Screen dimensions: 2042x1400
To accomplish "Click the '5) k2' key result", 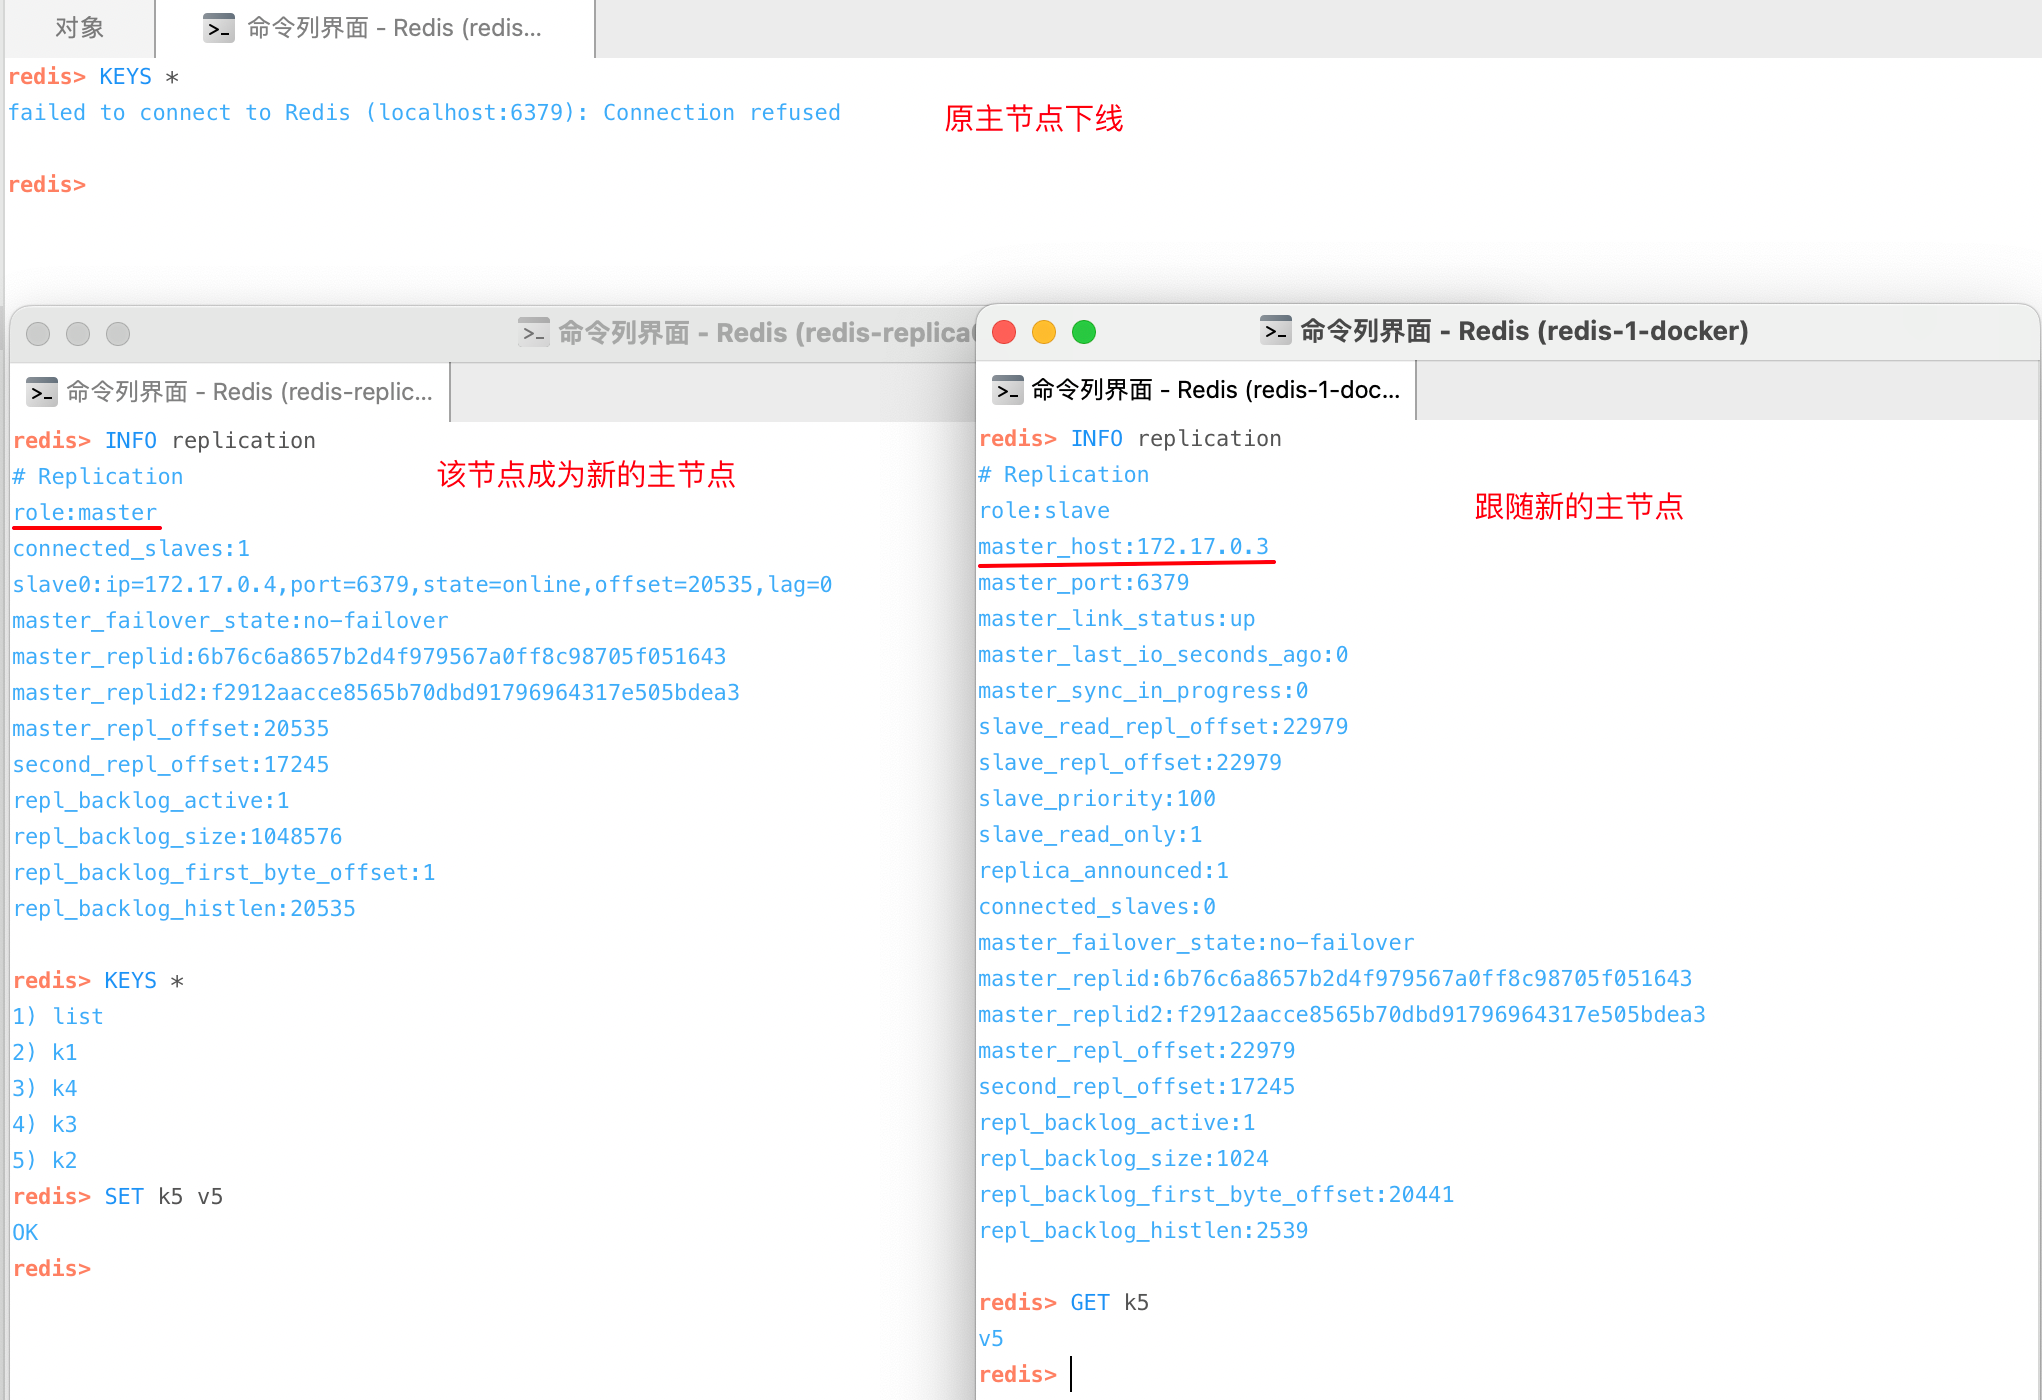I will coord(45,1161).
